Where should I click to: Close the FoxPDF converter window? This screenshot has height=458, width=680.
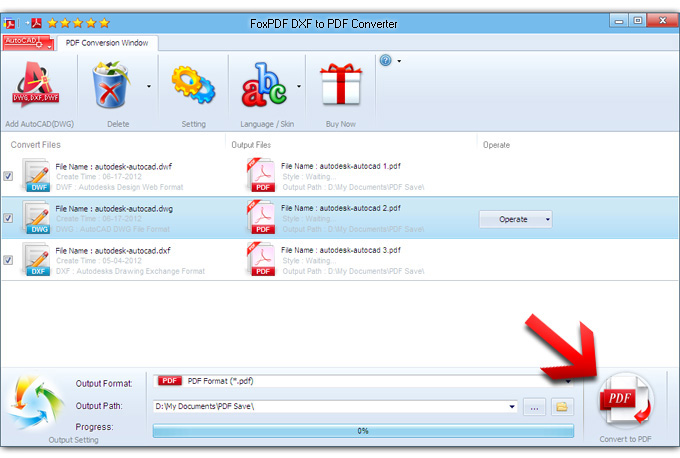pyautogui.click(x=663, y=20)
